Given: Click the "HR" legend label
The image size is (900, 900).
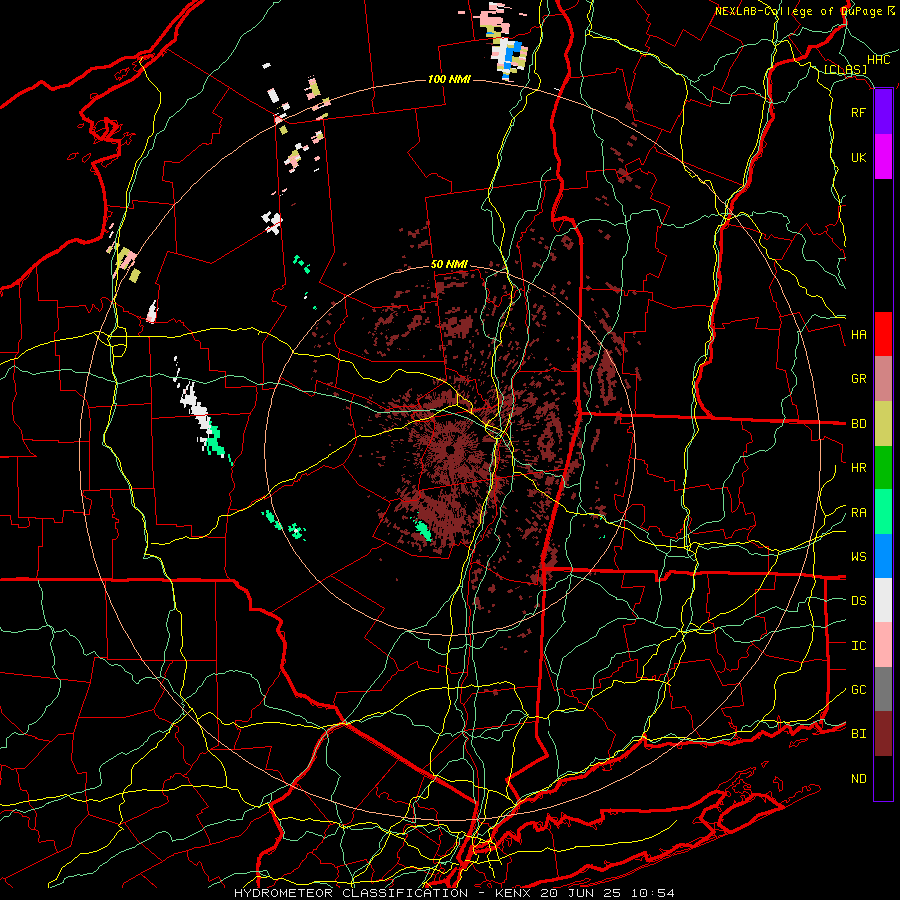Looking at the screenshot, I should tap(858, 468).
